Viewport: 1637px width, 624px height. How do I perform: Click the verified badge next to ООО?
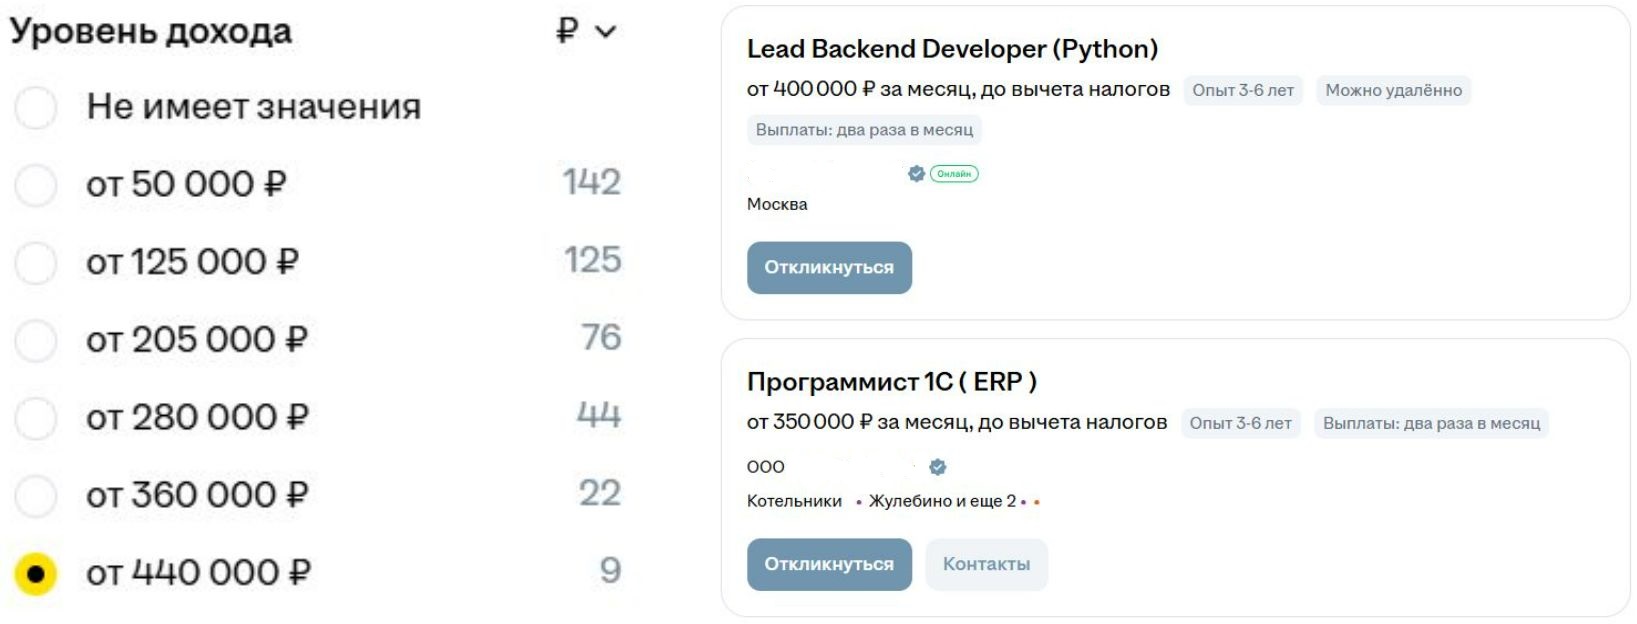coord(938,467)
